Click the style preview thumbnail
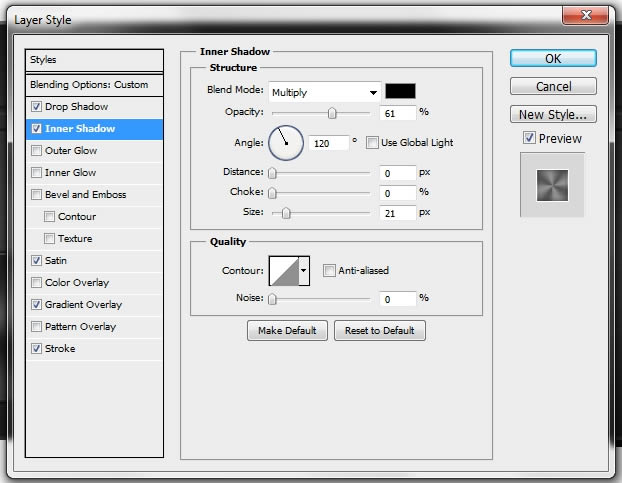The width and height of the screenshot is (622, 483). (552, 185)
